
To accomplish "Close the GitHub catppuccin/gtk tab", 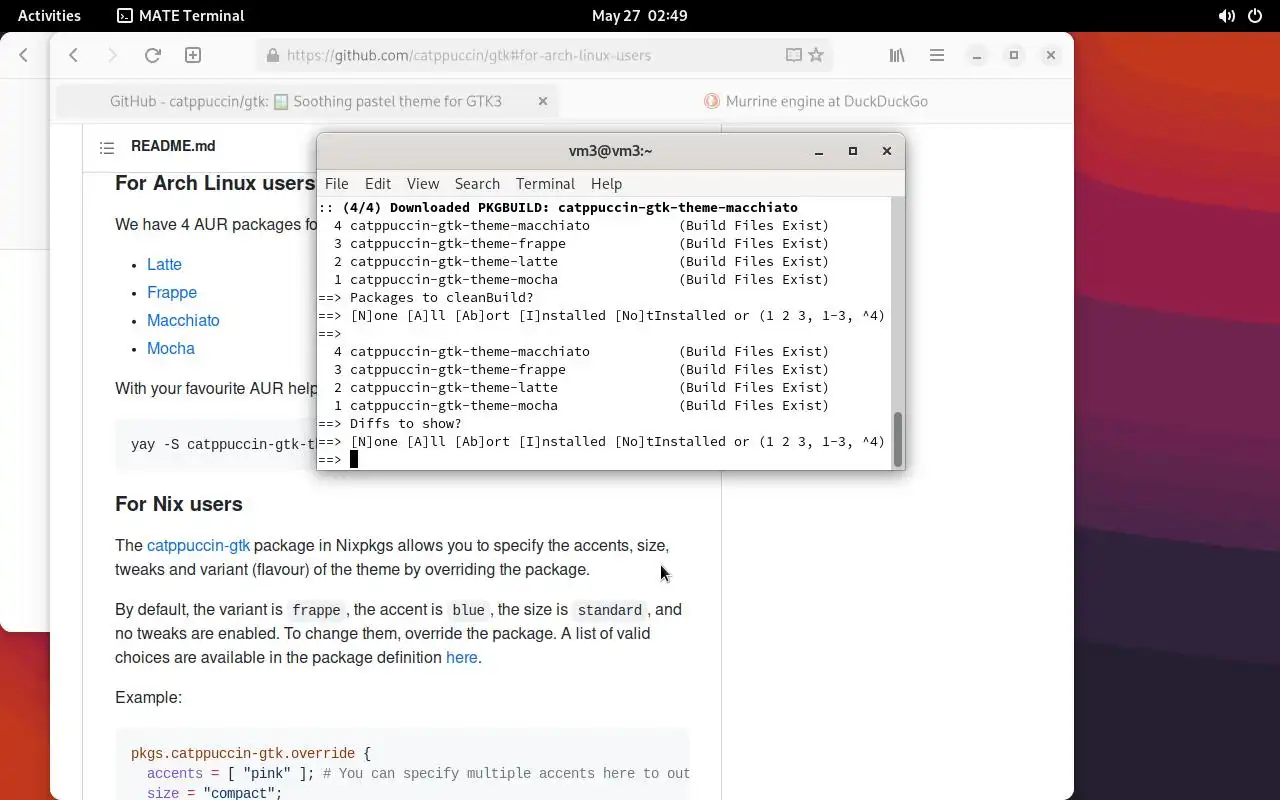I will (x=543, y=101).
